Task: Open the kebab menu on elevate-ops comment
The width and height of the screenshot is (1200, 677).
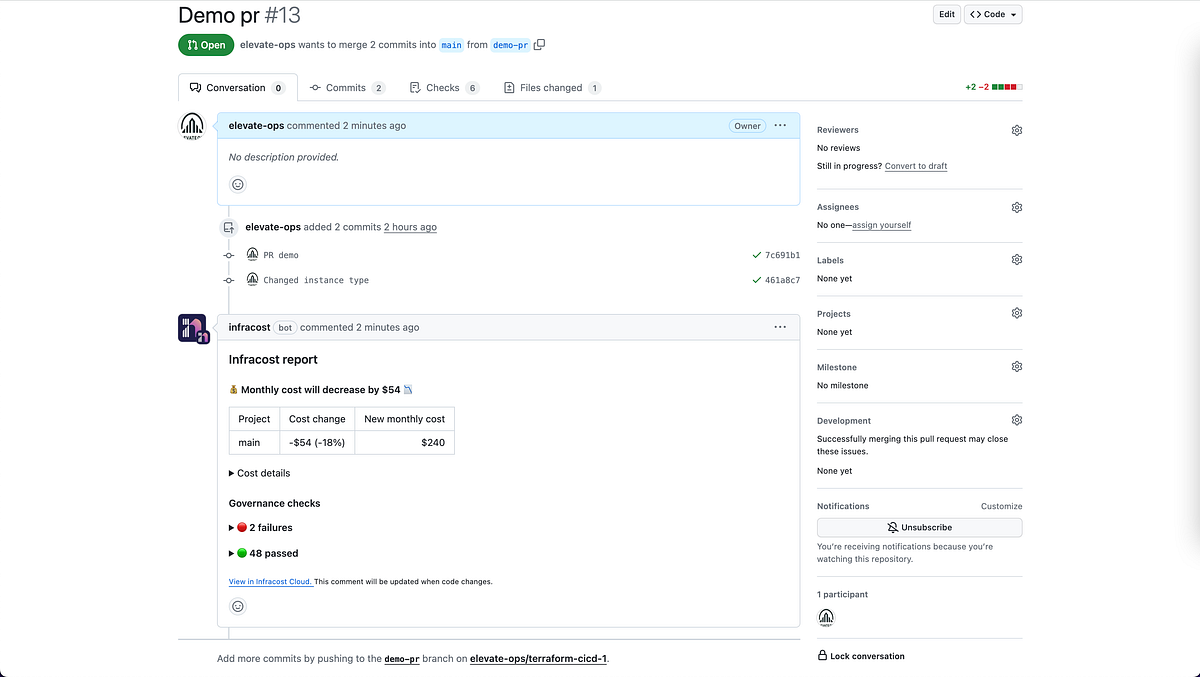Action: click(780, 125)
